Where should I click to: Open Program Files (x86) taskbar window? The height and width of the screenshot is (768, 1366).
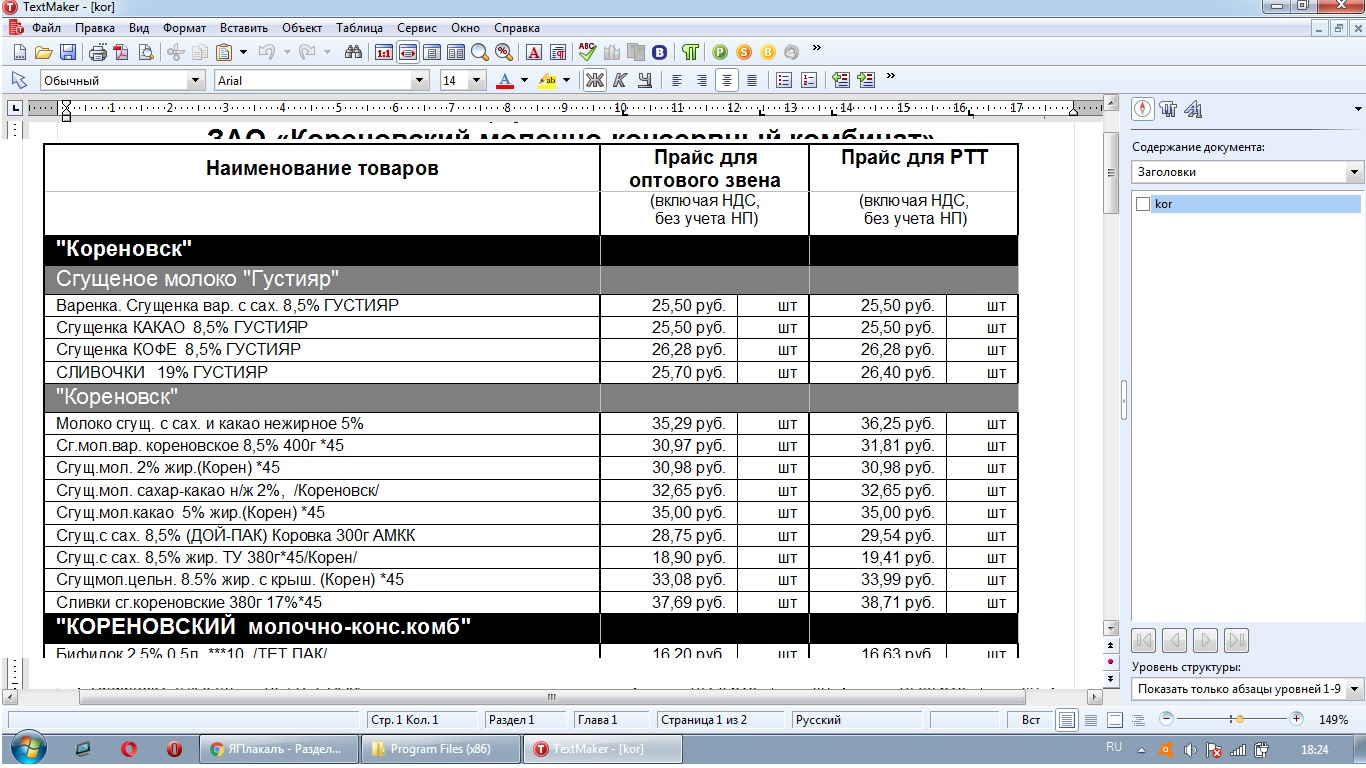(x=440, y=749)
